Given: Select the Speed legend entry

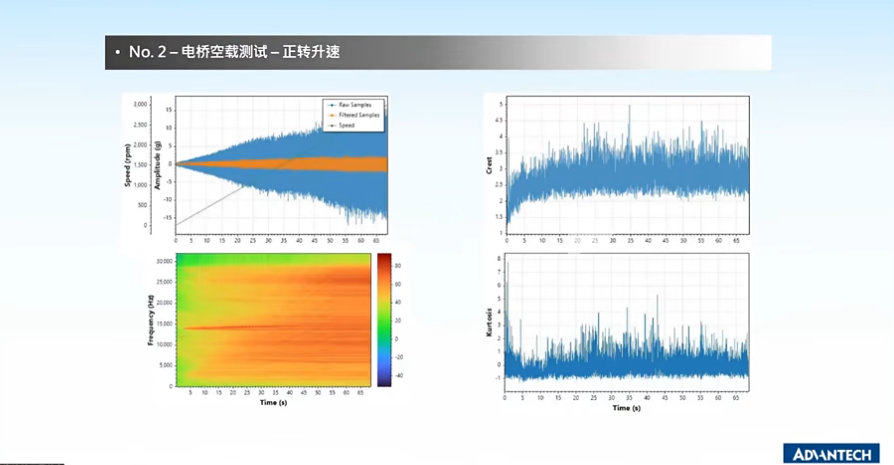Looking at the screenshot, I should tap(342, 125).
